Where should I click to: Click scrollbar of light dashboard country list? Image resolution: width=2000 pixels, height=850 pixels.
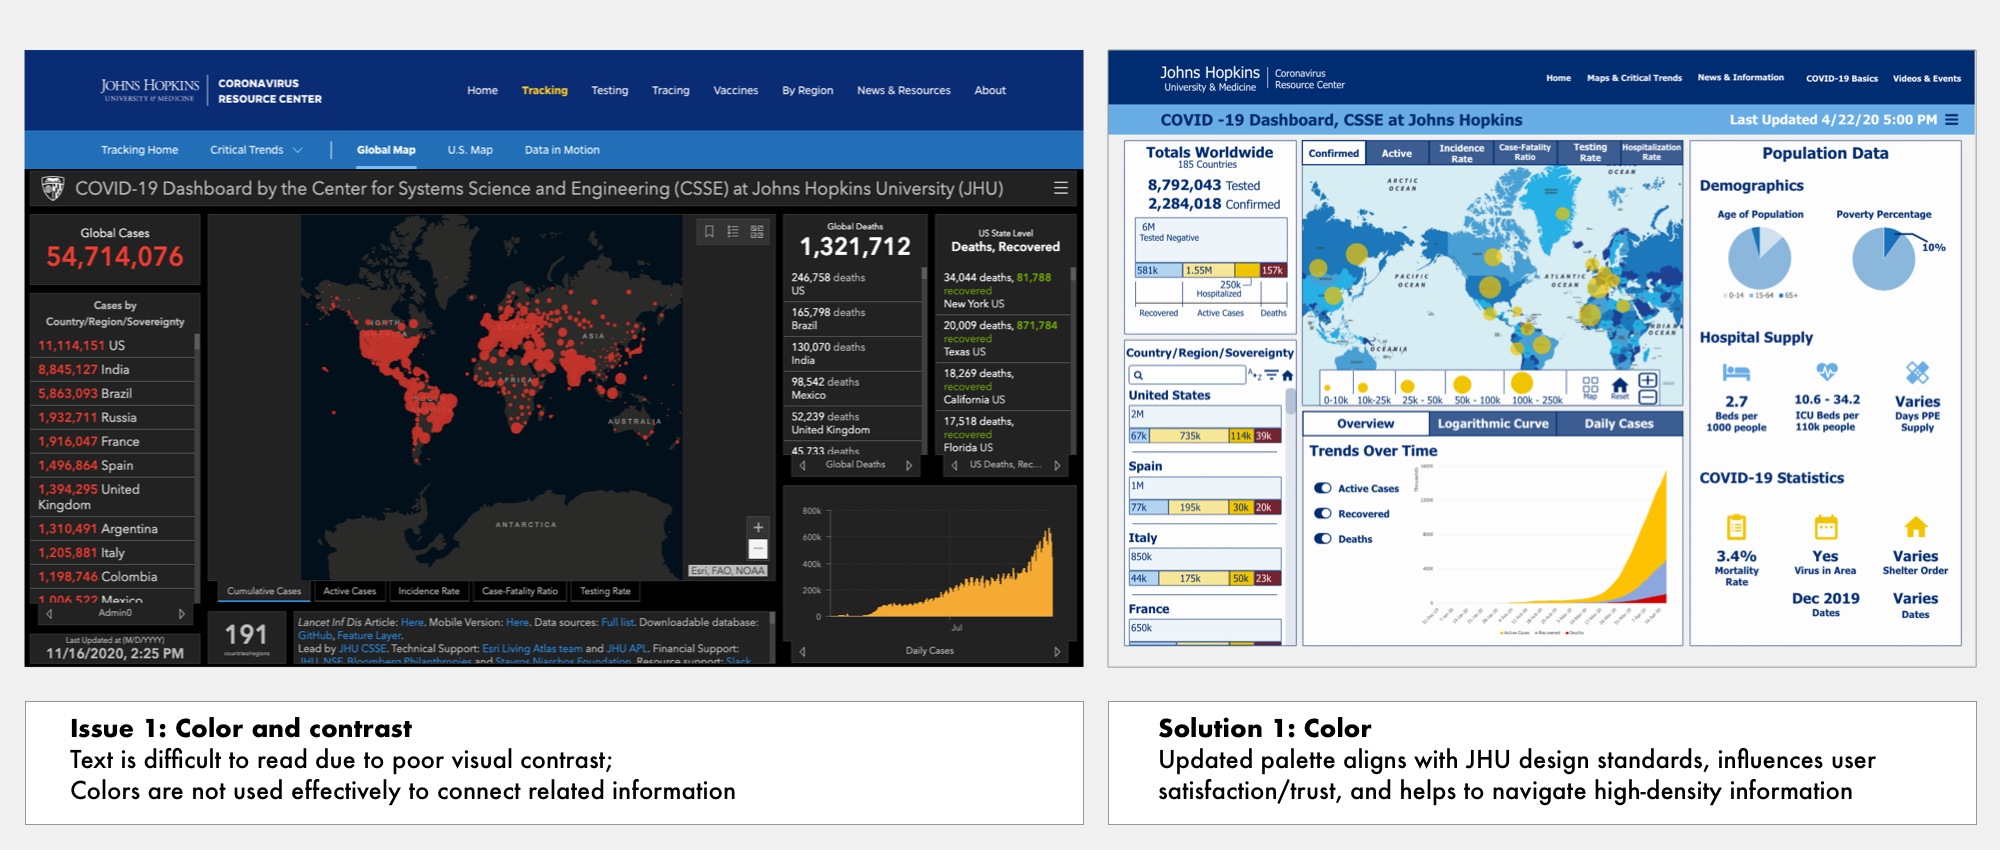(x=1291, y=400)
